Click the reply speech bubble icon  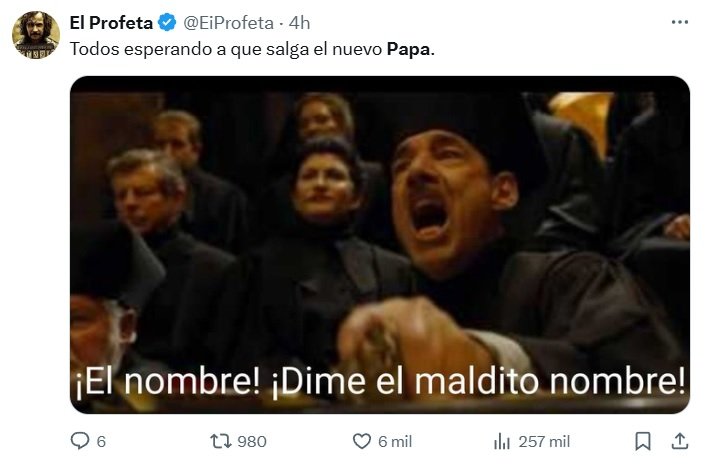pos(80,441)
